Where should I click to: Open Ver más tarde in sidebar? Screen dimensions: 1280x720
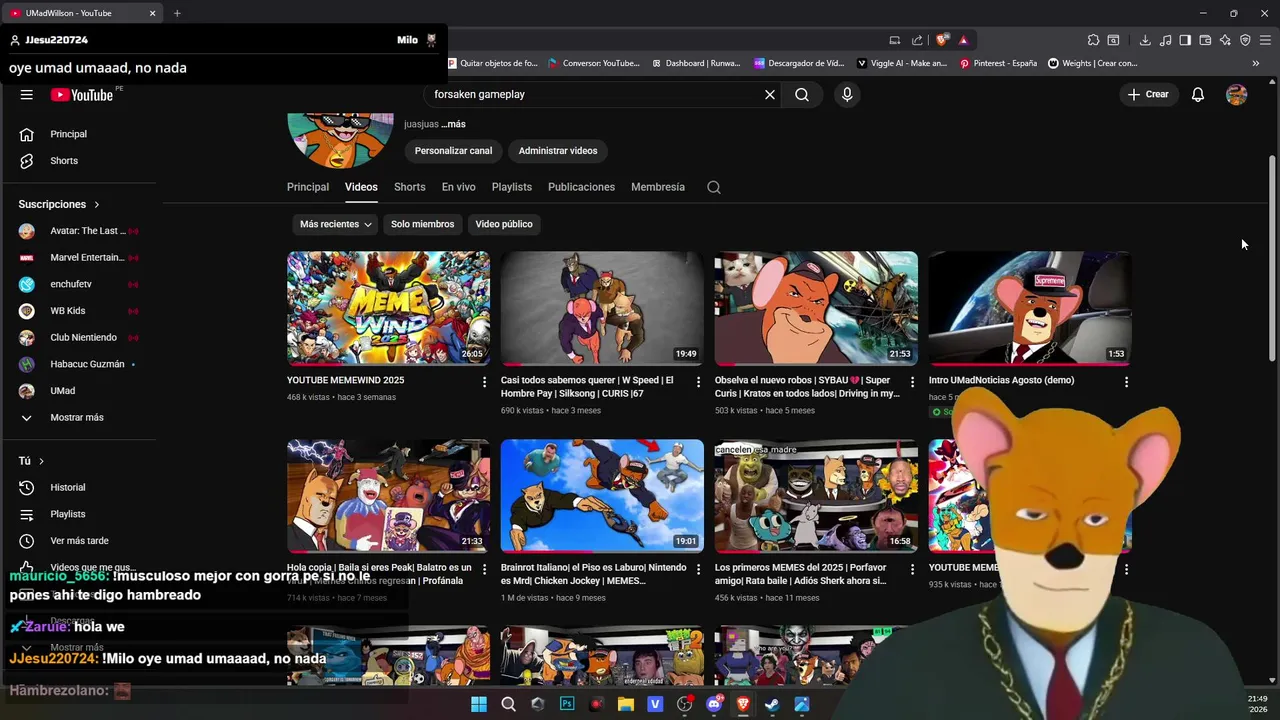77,541
